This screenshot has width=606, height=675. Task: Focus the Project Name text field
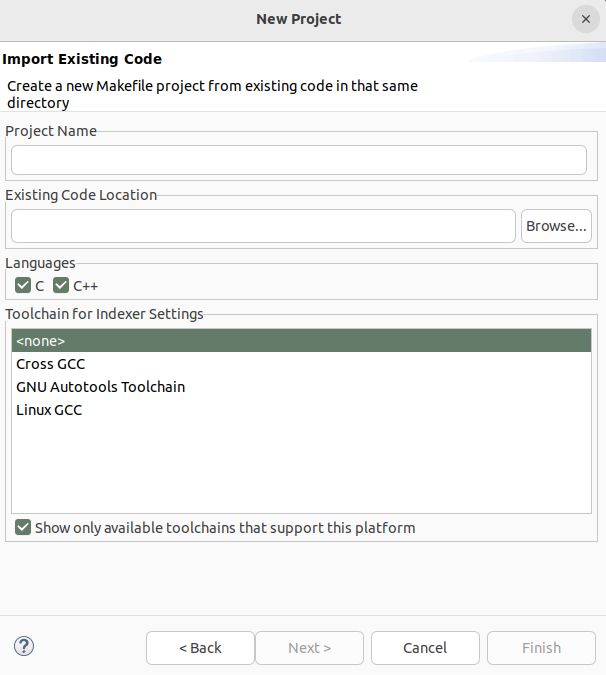pyautogui.click(x=298, y=160)
